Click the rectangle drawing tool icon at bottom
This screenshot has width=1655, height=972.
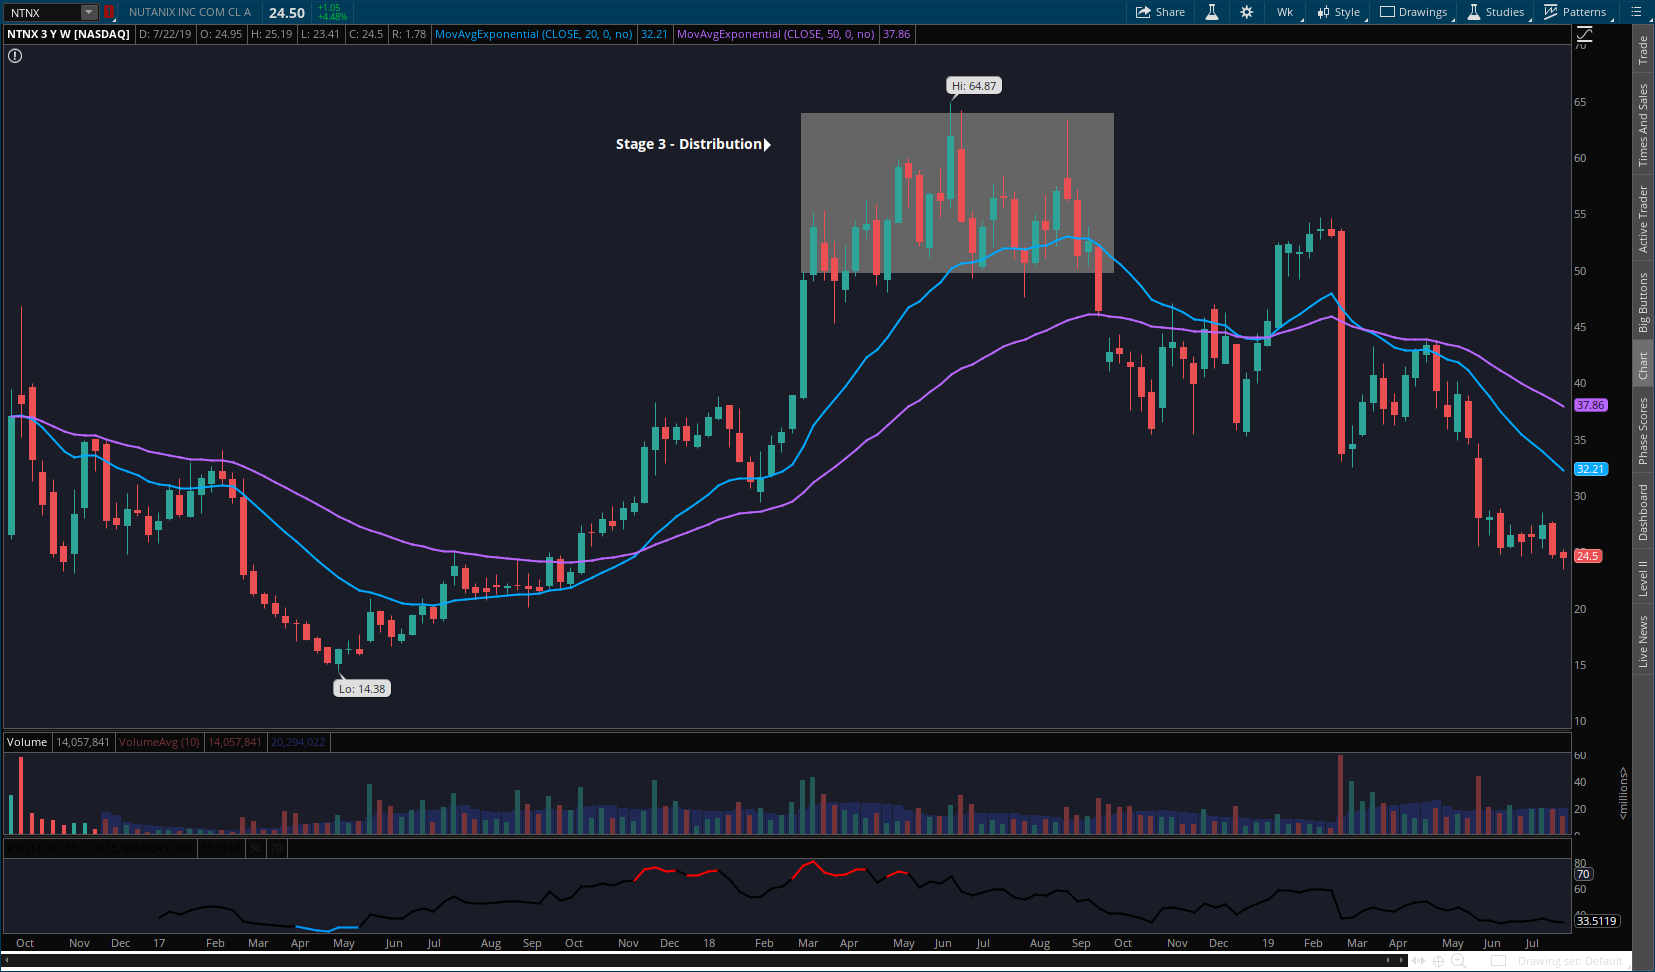coord(1498,961)
